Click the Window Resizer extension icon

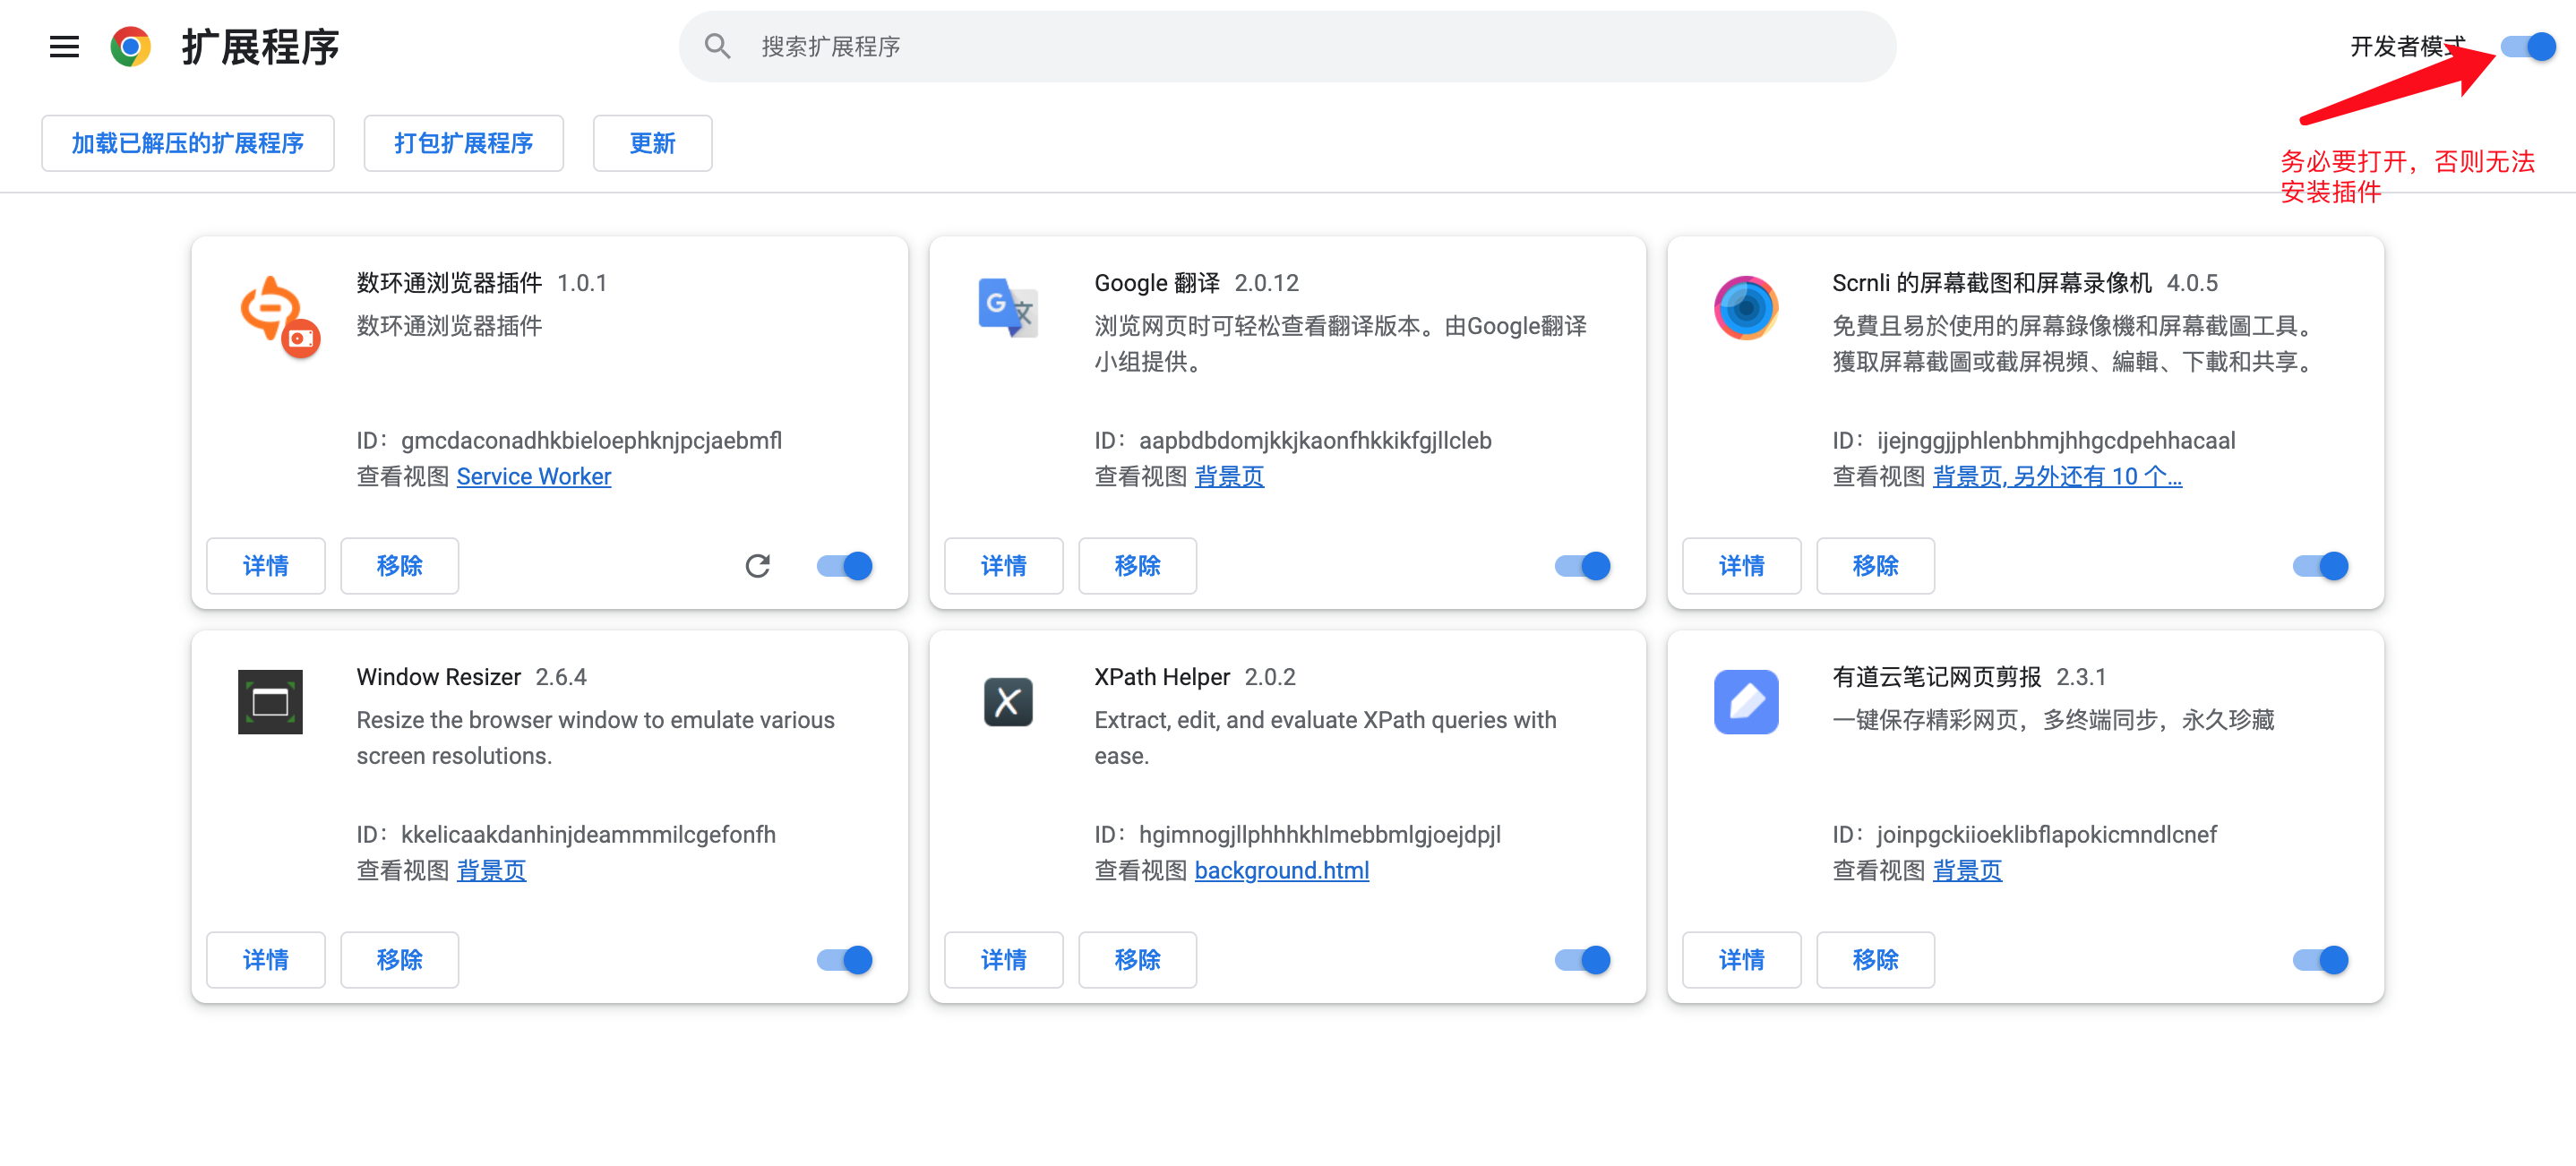click(270, 702)
